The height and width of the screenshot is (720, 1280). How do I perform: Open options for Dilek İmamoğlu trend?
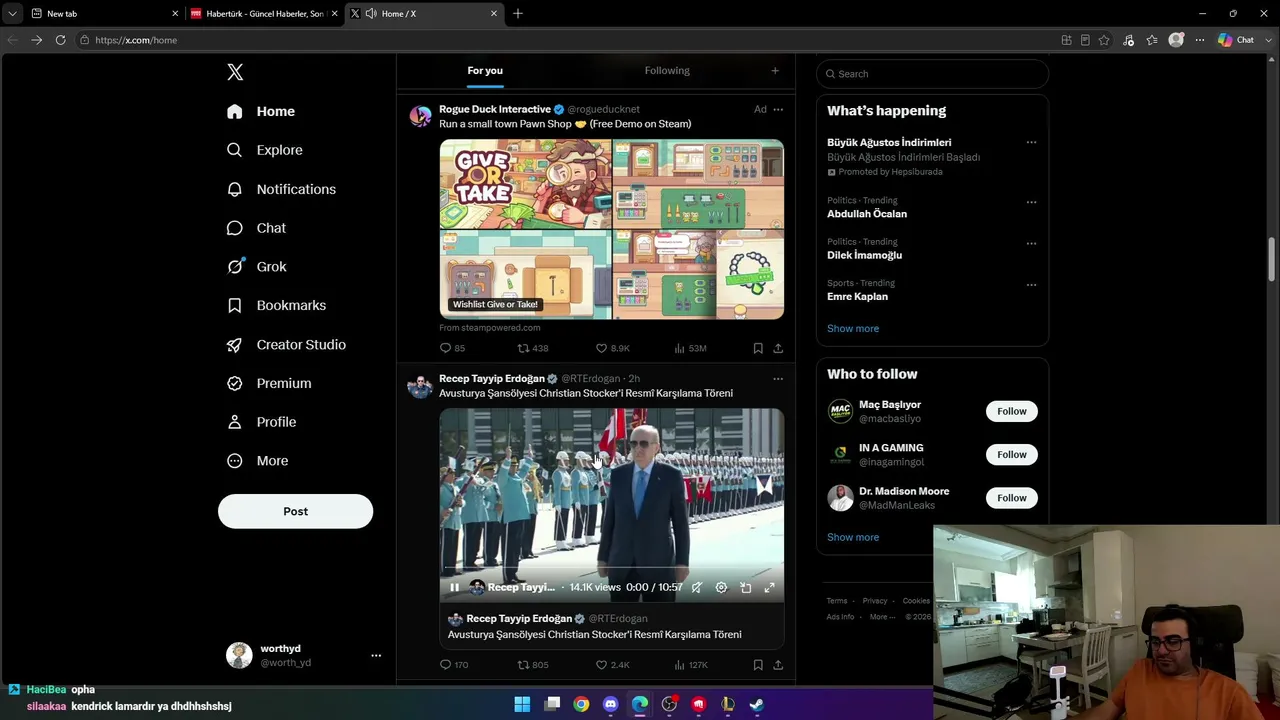point(1031,243)
